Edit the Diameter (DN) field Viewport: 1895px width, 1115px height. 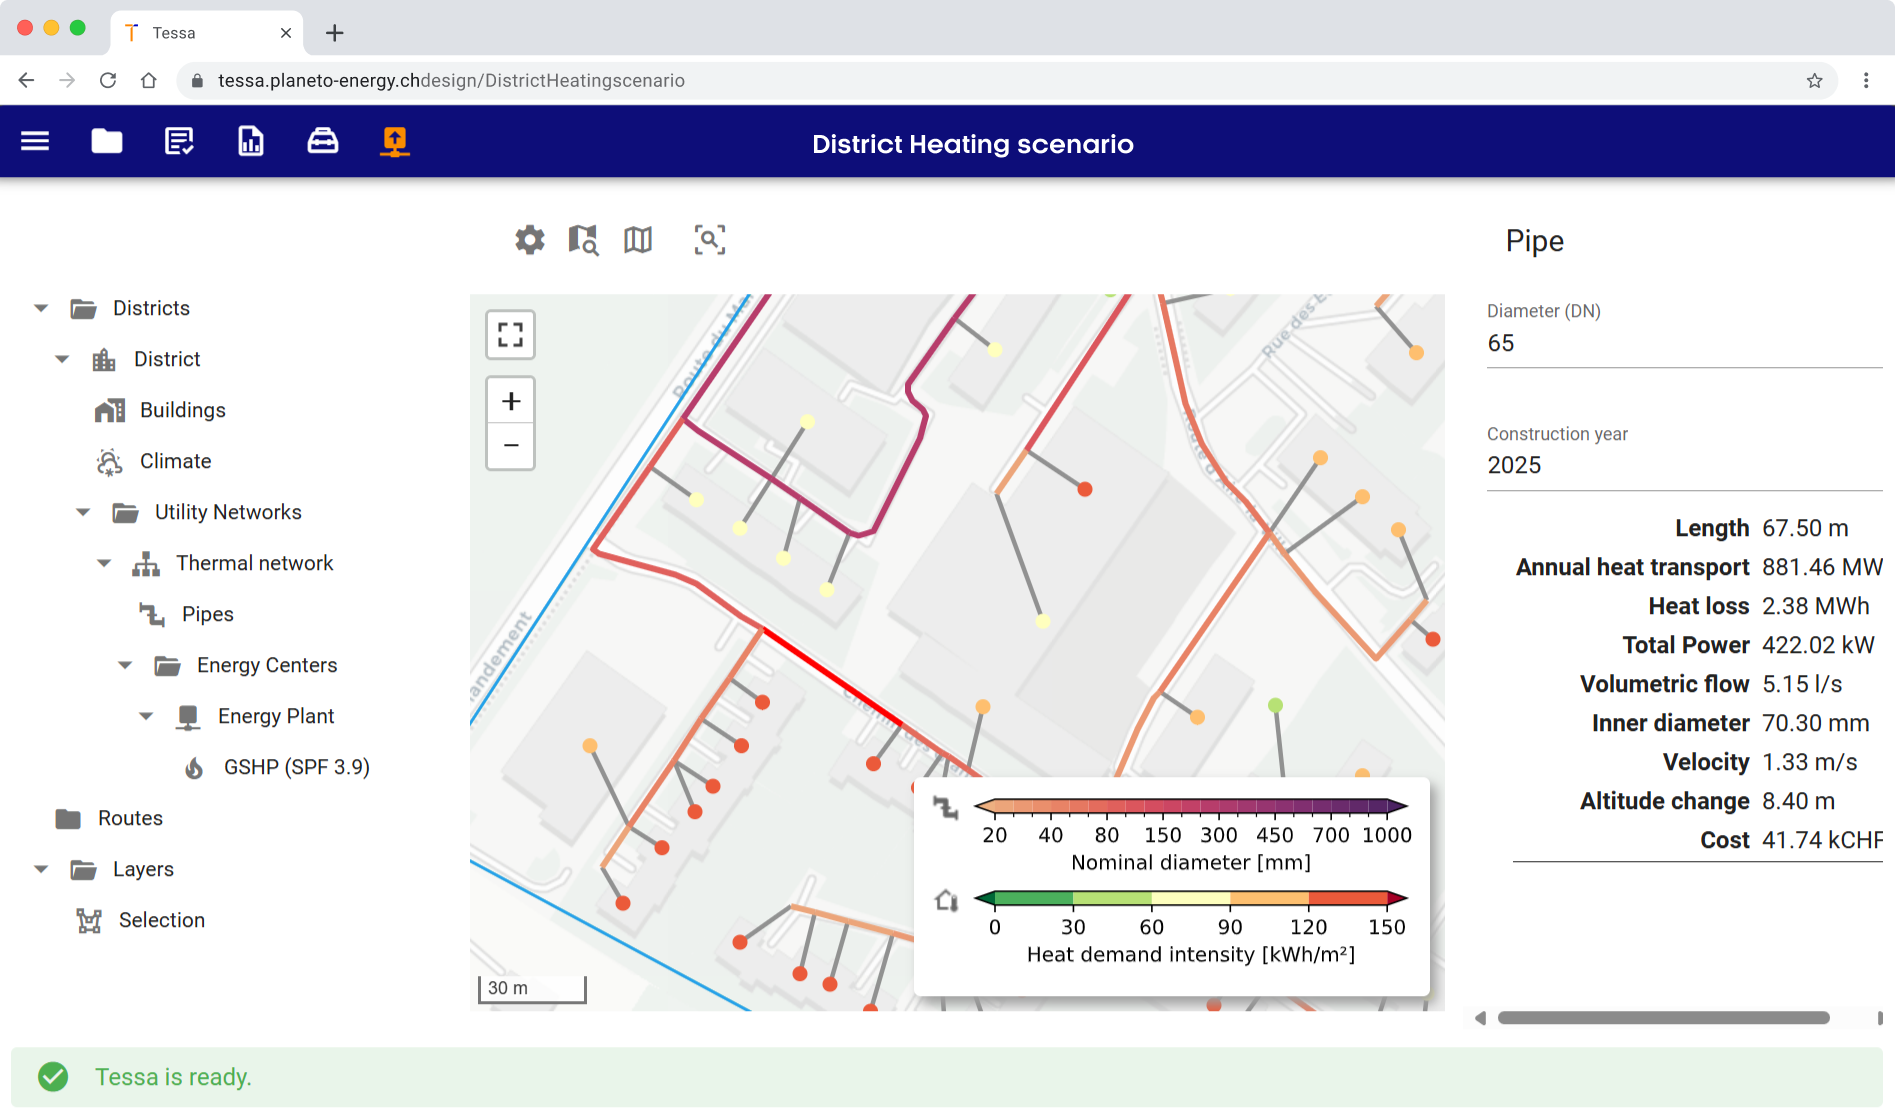1684,343
